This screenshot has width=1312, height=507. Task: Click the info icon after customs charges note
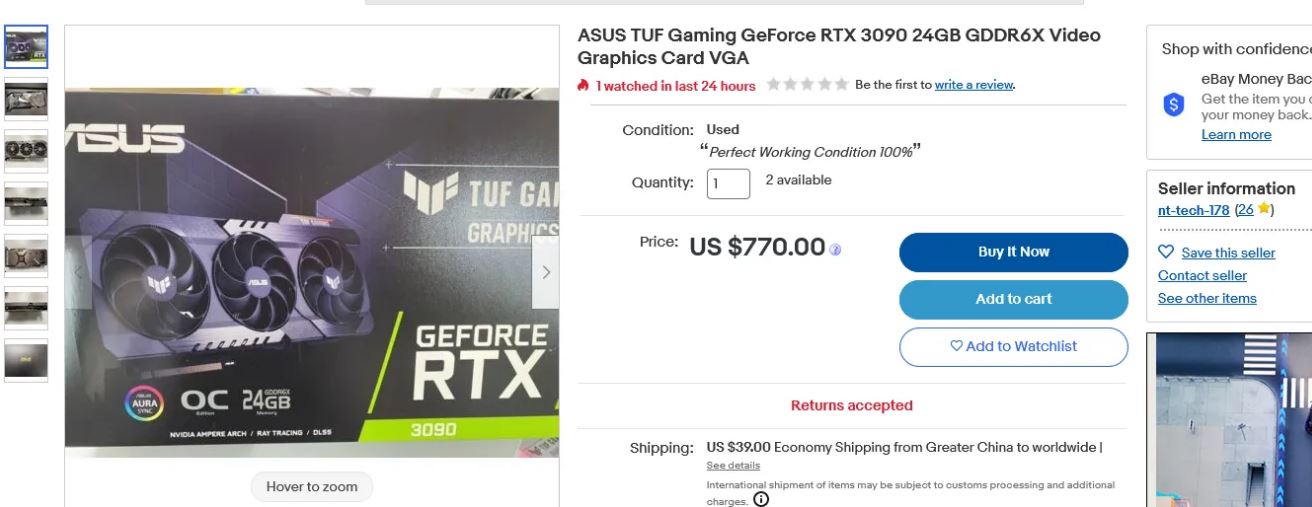coord(761,499)
